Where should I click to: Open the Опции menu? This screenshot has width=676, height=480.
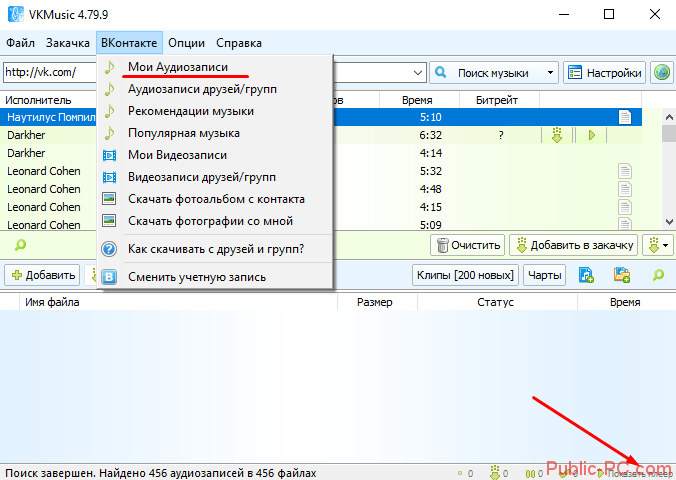click(x=186, y=43)
